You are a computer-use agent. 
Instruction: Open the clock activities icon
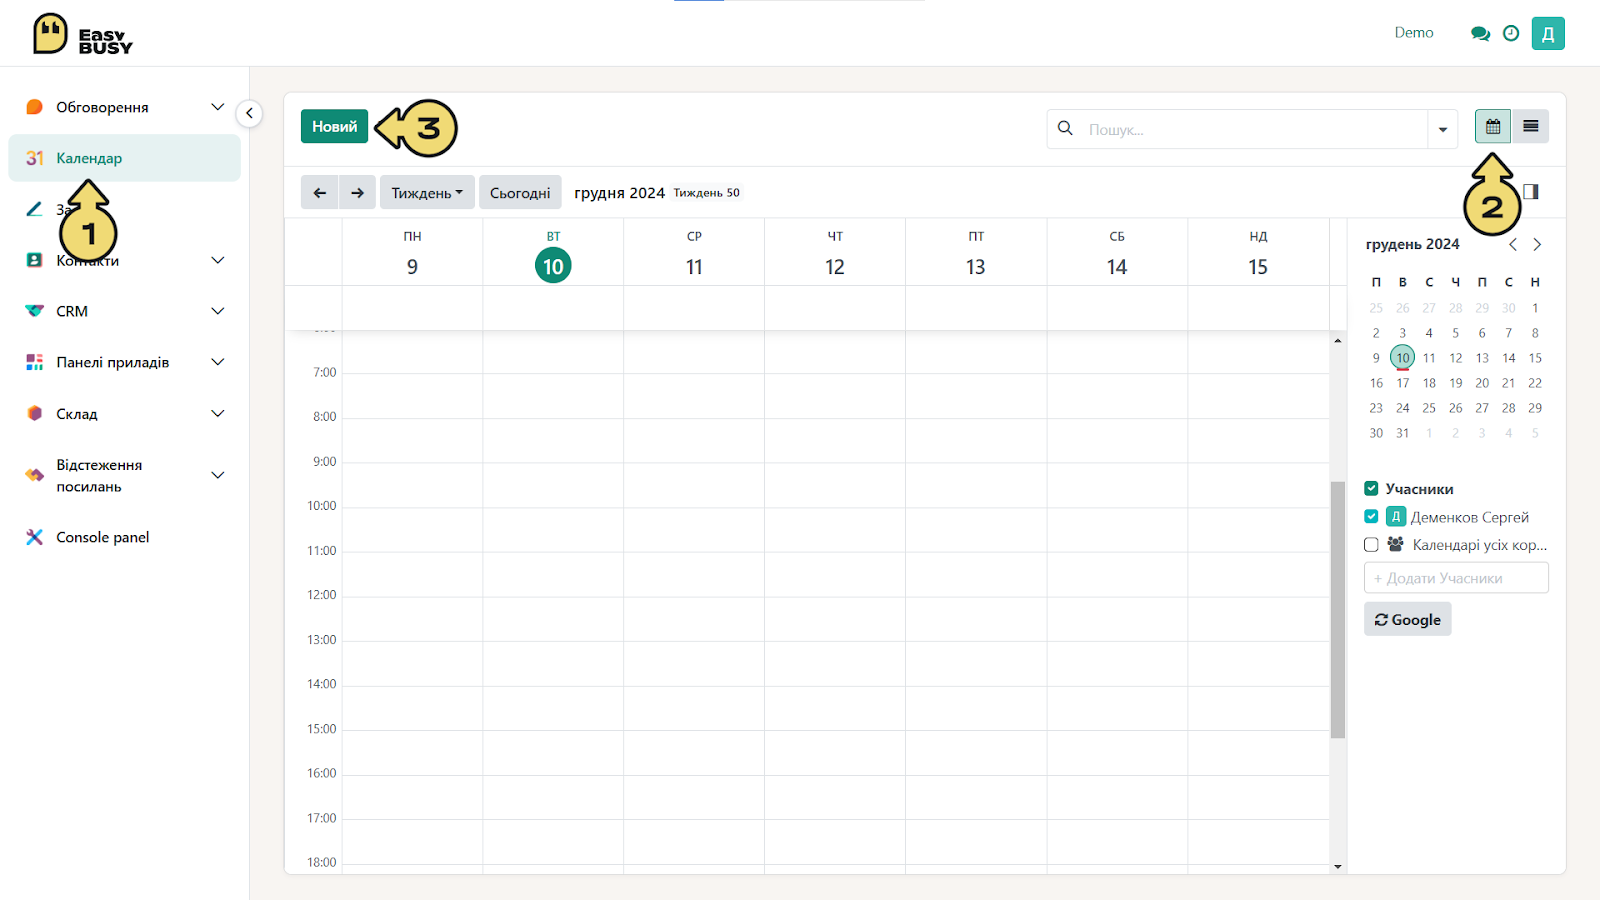tap(1511, 33)
